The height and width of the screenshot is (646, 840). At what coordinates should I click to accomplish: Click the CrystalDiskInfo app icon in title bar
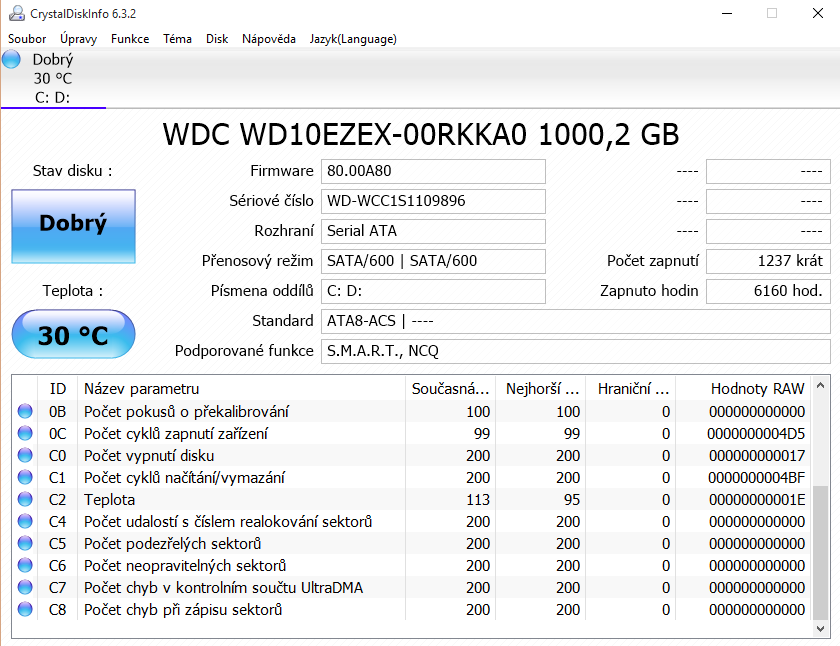(x=16, y=13)
